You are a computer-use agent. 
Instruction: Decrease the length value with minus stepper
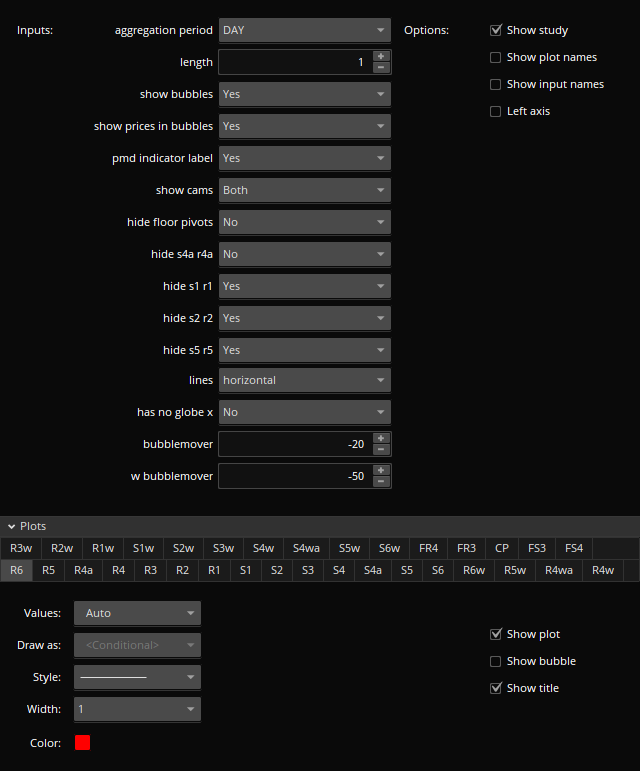381,68
